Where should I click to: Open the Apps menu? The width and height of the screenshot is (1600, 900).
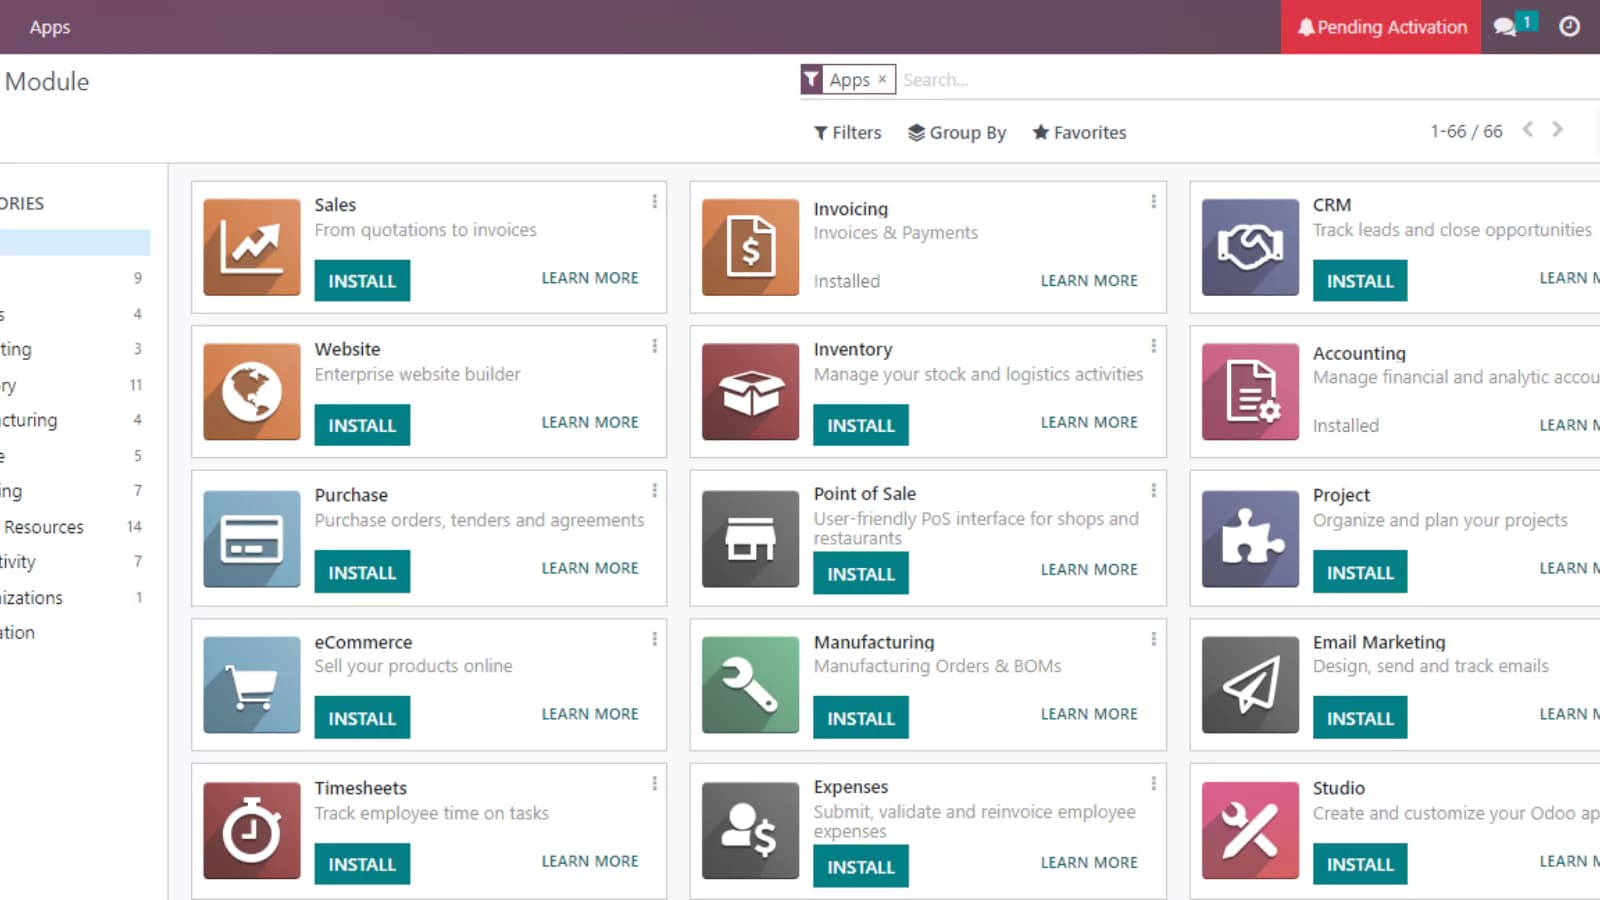50,27
